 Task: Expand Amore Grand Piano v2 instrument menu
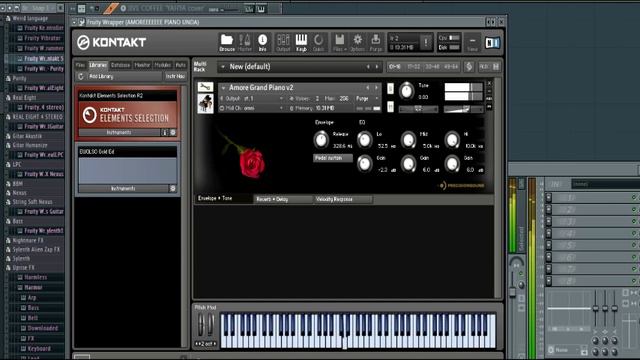223,88
